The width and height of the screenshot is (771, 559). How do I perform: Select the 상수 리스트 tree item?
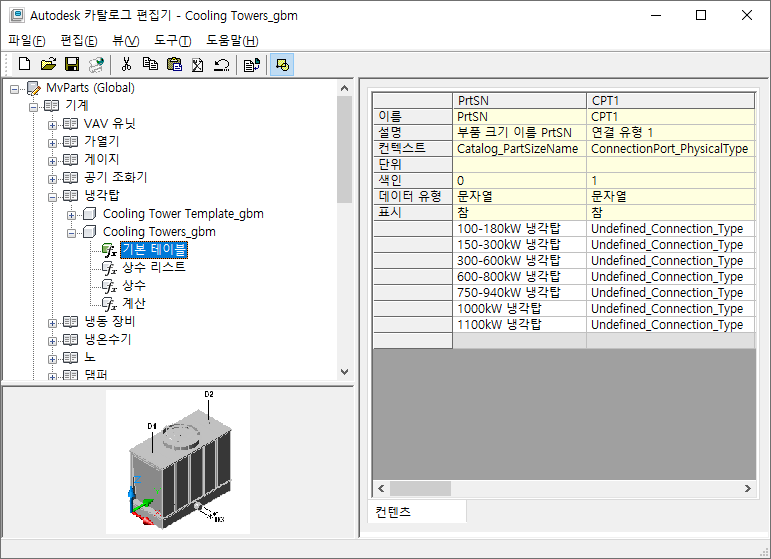click(x=154, y=267)
